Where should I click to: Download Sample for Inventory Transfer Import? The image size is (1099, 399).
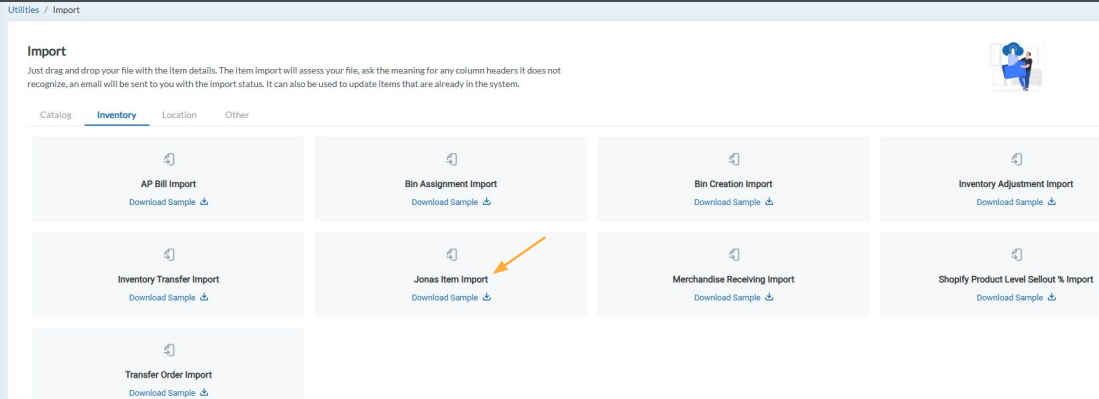coord(162,297)
